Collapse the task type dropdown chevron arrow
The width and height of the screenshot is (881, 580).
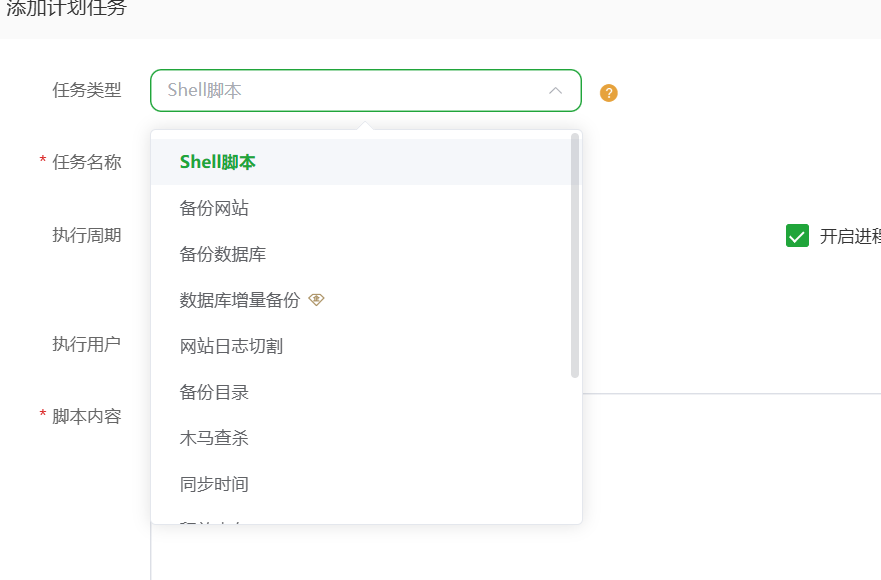tap(555, 91)
